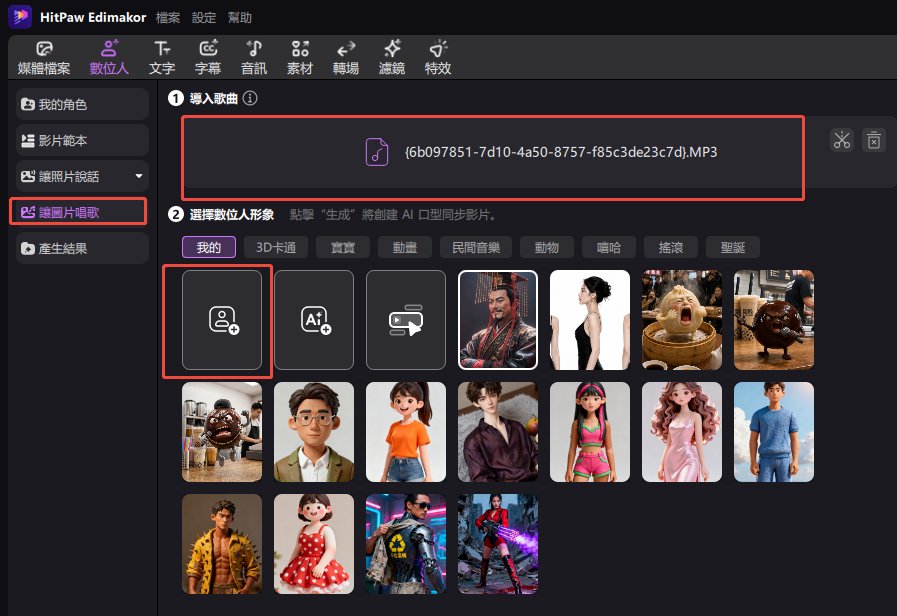Select the cyberpunk man with sunglasses avatar
Viewport: 897px width, 616px height.
pos(406,544)
